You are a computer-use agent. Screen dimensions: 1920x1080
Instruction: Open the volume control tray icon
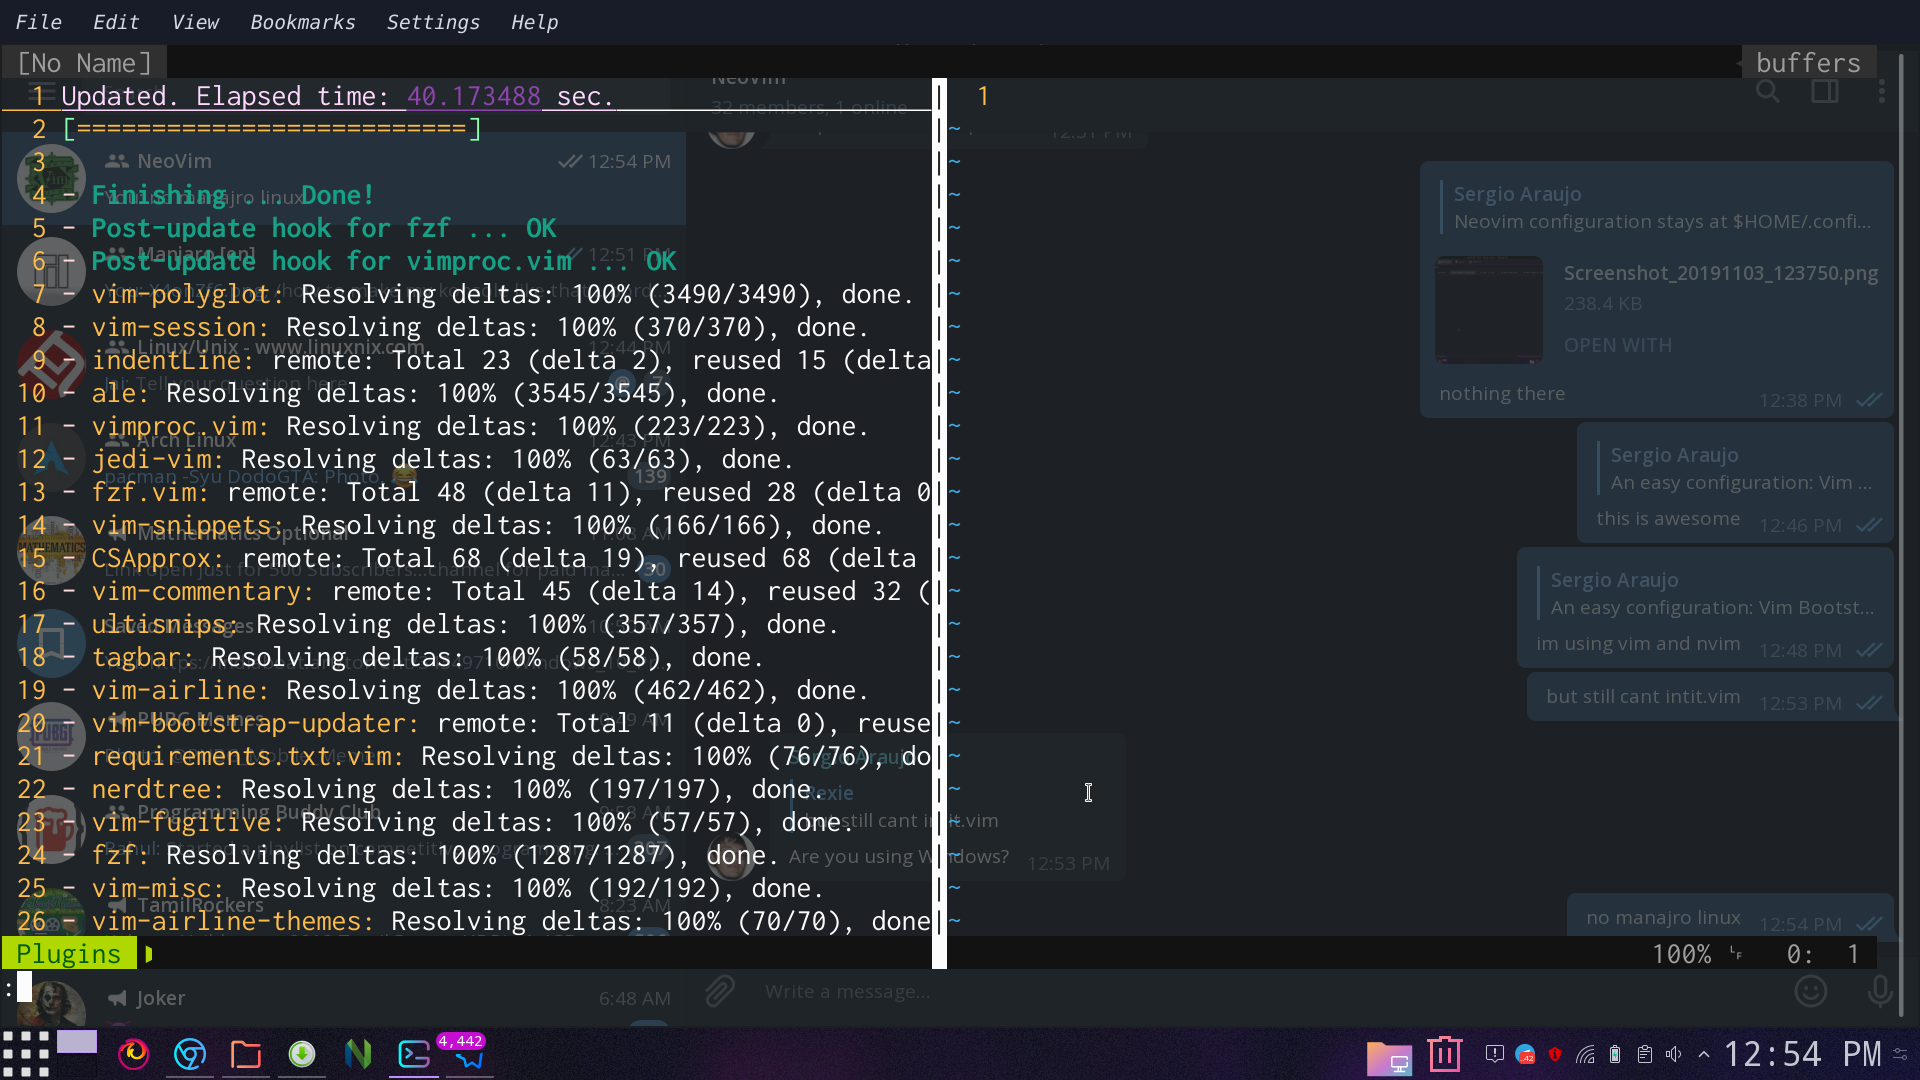tap(1675, 1054)
